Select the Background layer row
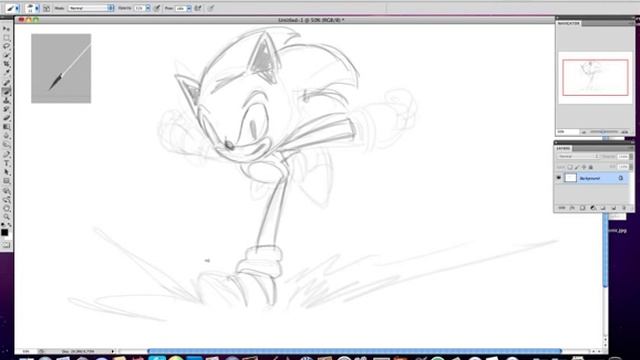Image resolution: width=640 pixels, height=360 pixels. coord(593,178)
